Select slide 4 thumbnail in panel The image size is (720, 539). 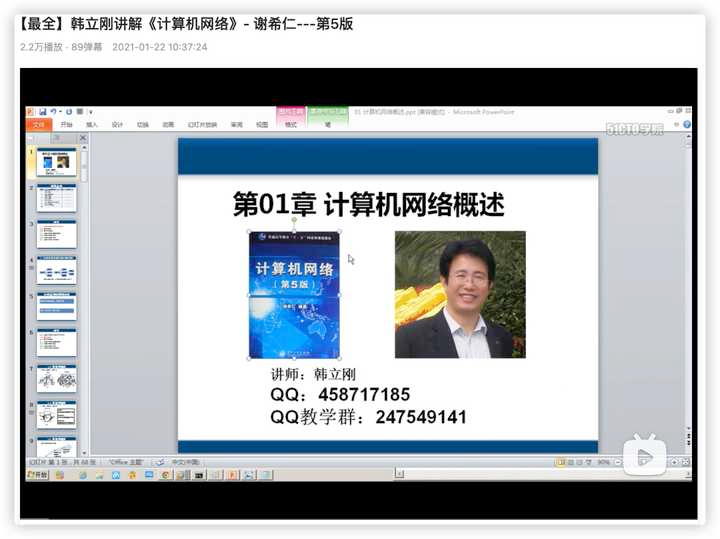click(x=57, y=270)
